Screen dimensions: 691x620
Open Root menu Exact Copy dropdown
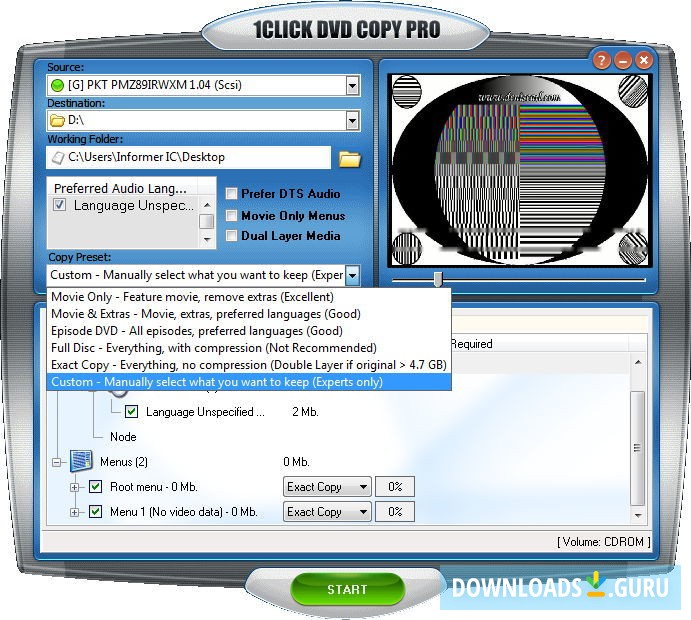[327, 487]
